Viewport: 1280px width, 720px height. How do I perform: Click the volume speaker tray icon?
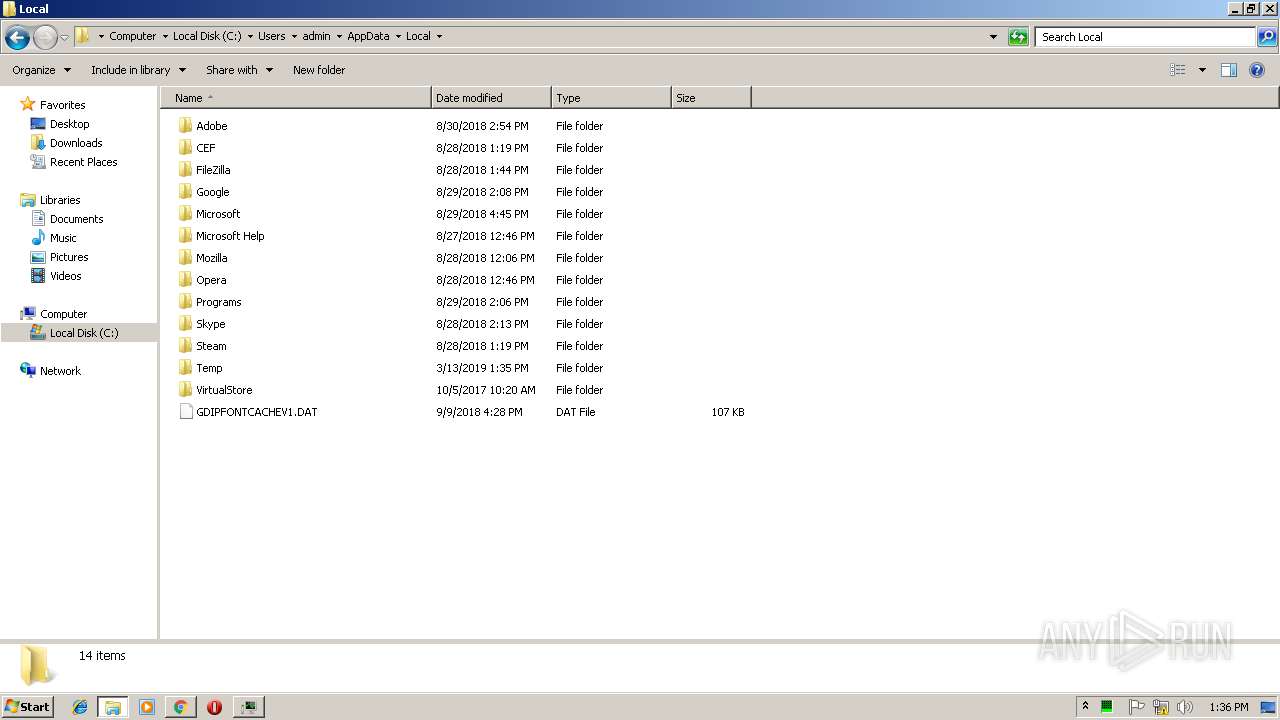click(1185, 707)
